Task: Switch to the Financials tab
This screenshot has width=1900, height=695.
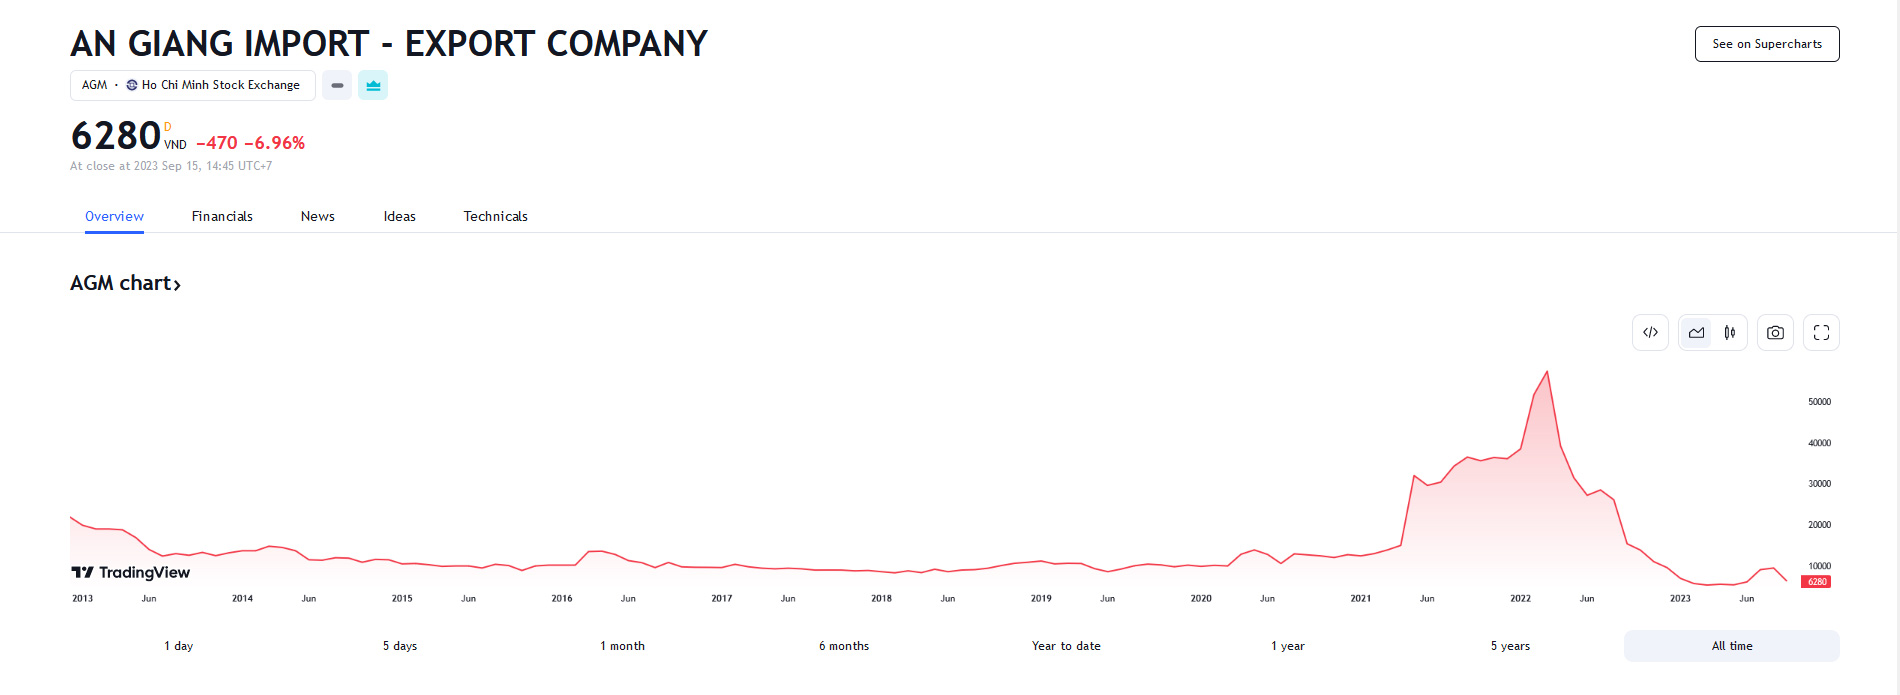Action: click(x=222, y=216)
